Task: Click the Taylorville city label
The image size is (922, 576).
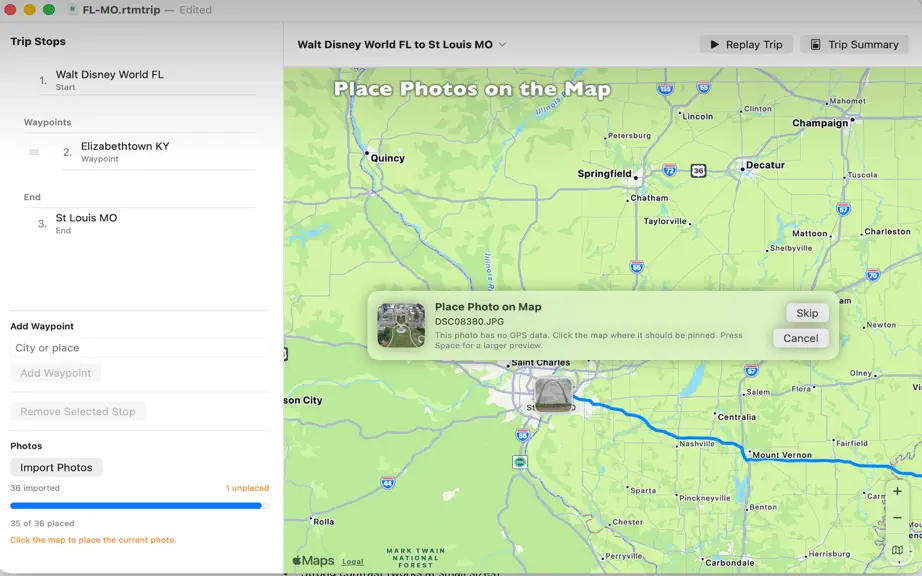Action: [x=664, y=221]
